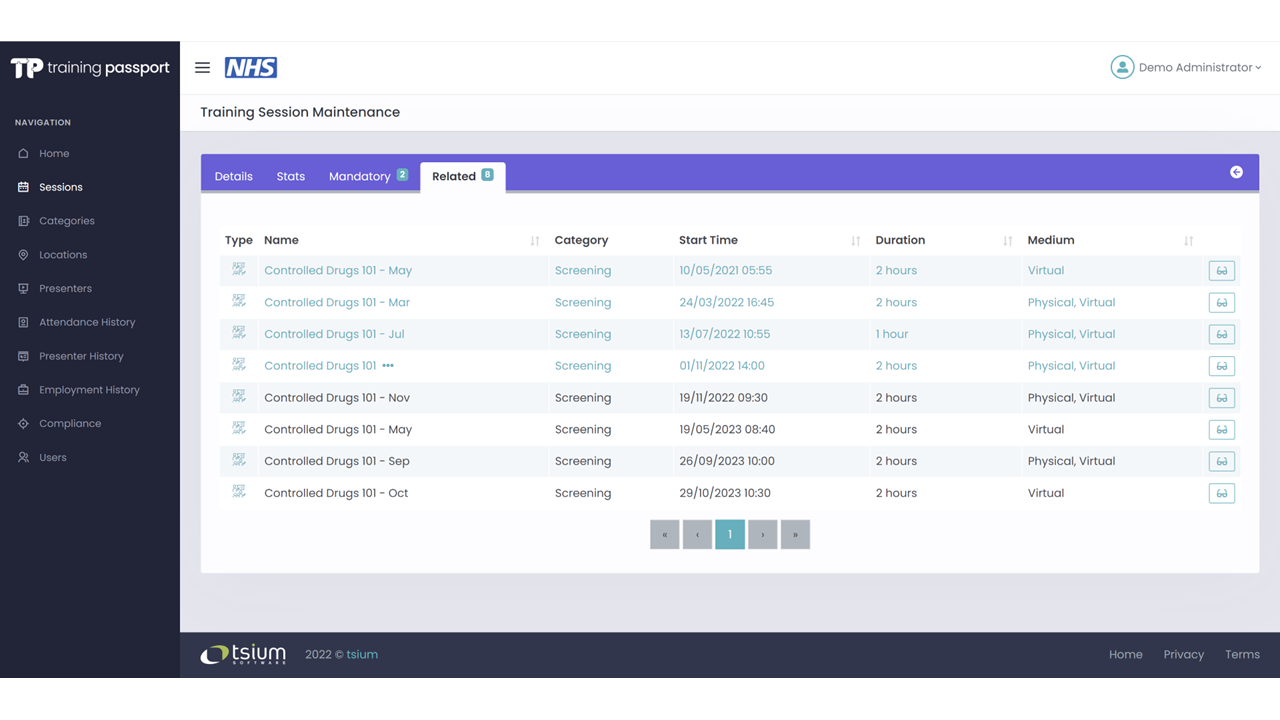Open the Controlled Drugs 101 - Jul link
The image size is (1280, 720).
point(334,334)
